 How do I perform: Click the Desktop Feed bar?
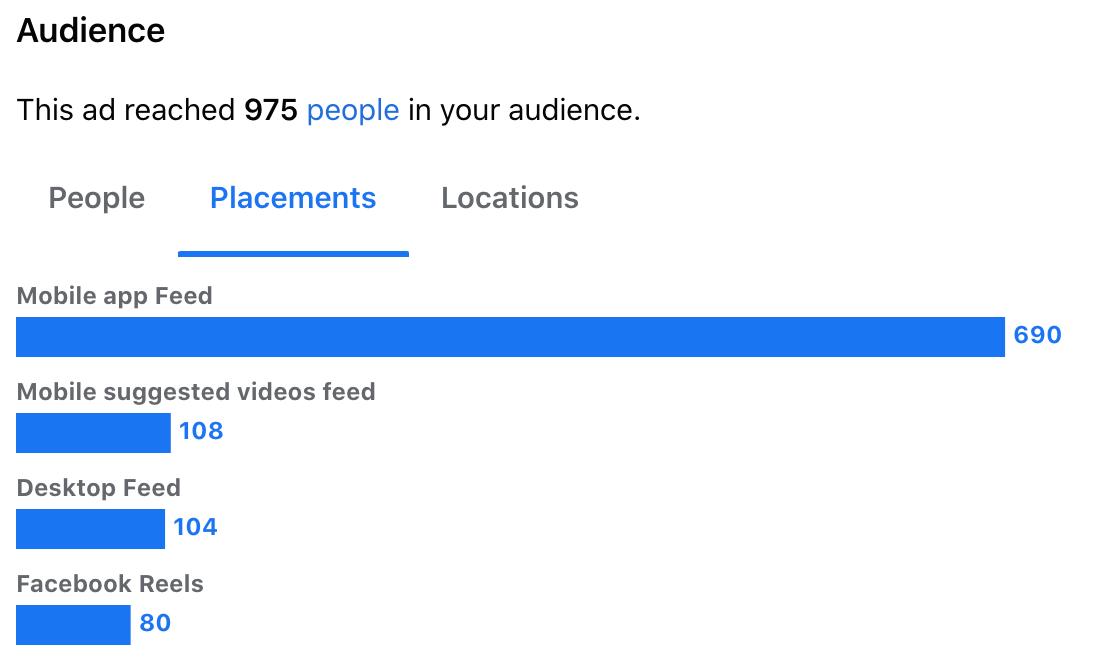pos(91,529)
